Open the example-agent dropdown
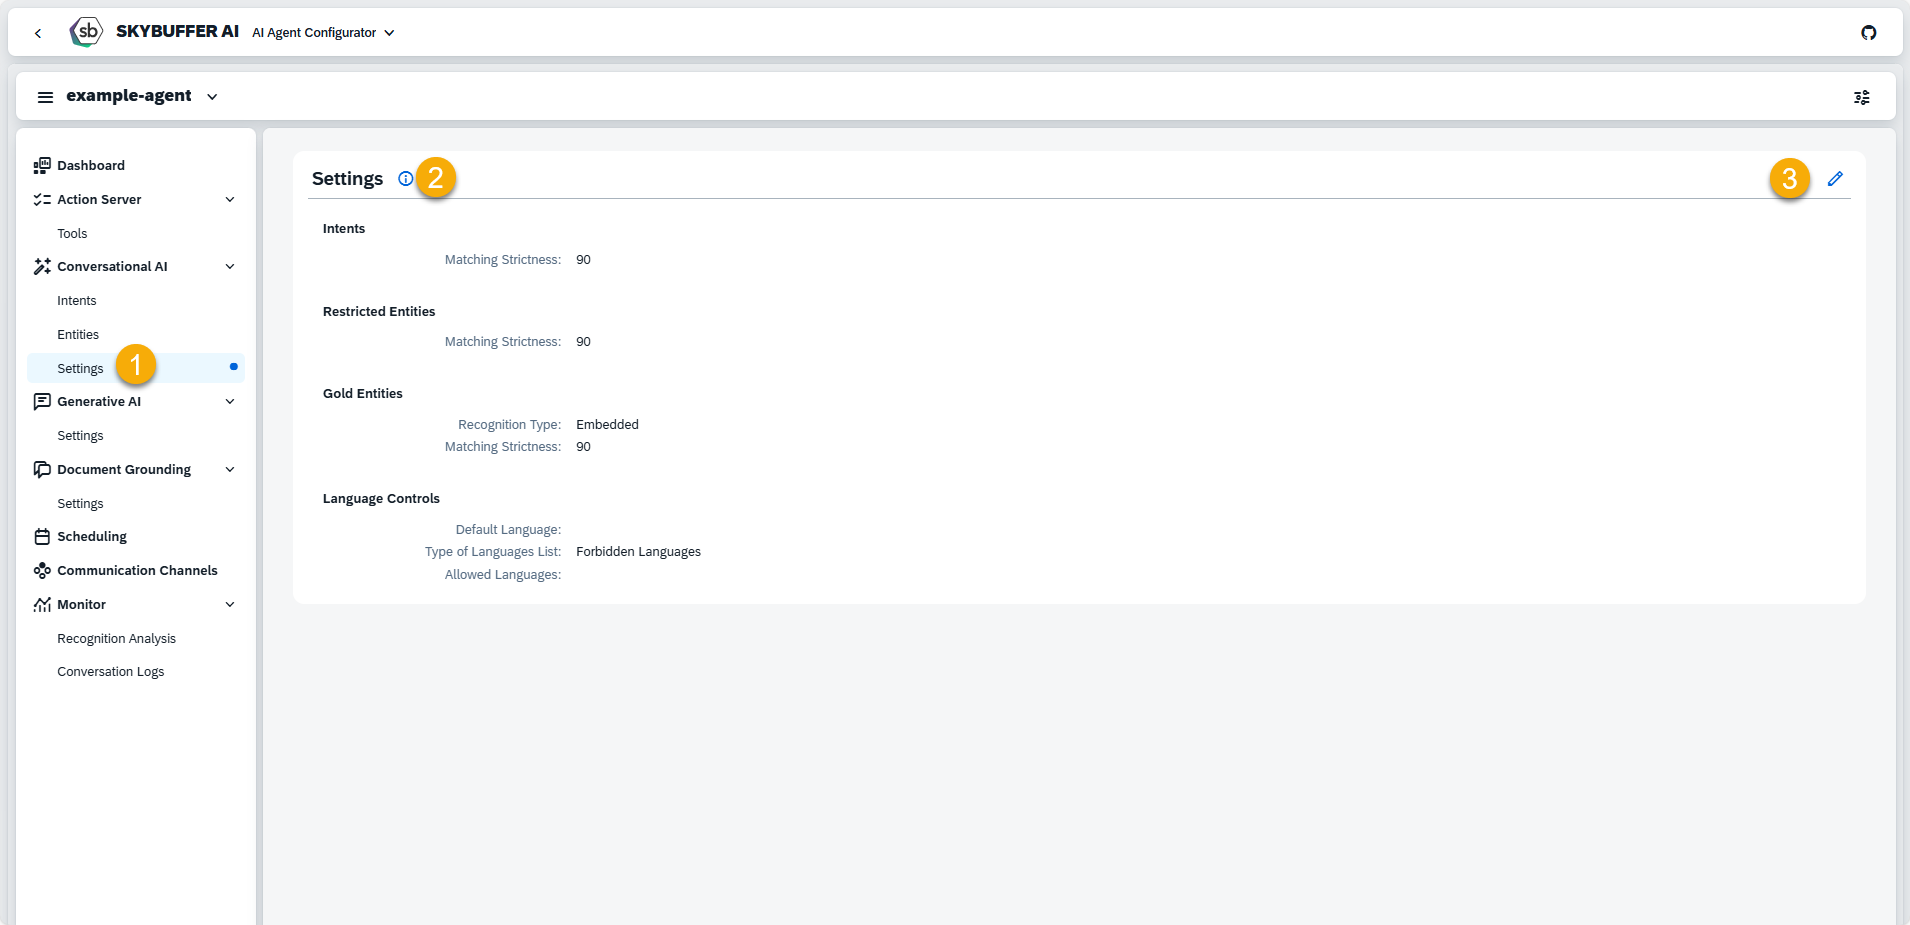Image resolution: width=1910 pixels, height=925 pixels. (x=212, y=97)
